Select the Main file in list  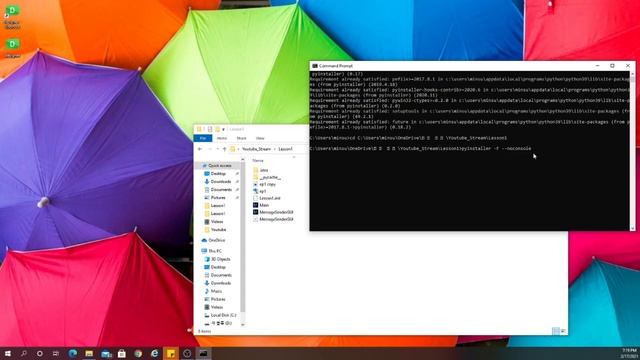[264, 205]
